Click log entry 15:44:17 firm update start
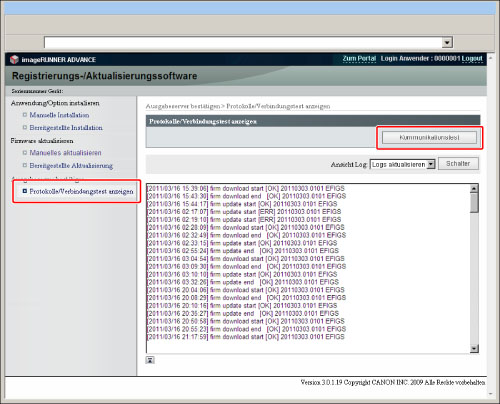This screenshot has height=404, width=500. pyautogui.click(x=242, y=204)
